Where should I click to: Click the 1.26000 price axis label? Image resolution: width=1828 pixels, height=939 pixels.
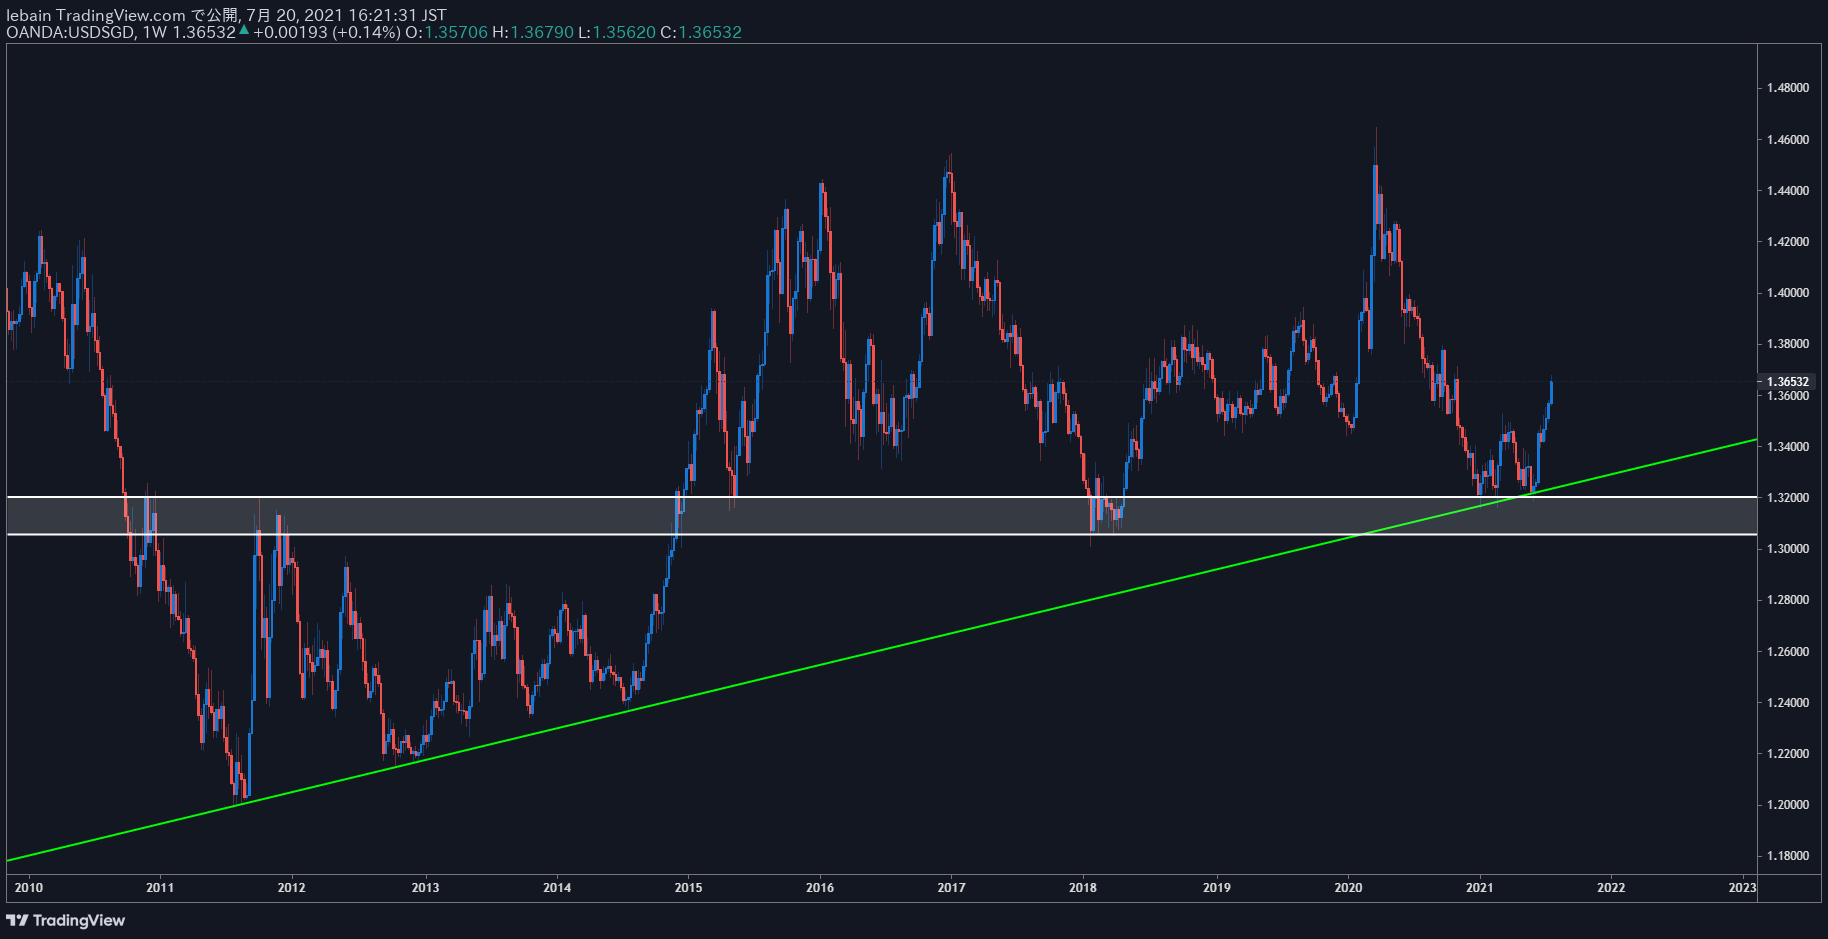pos(1787,652)
